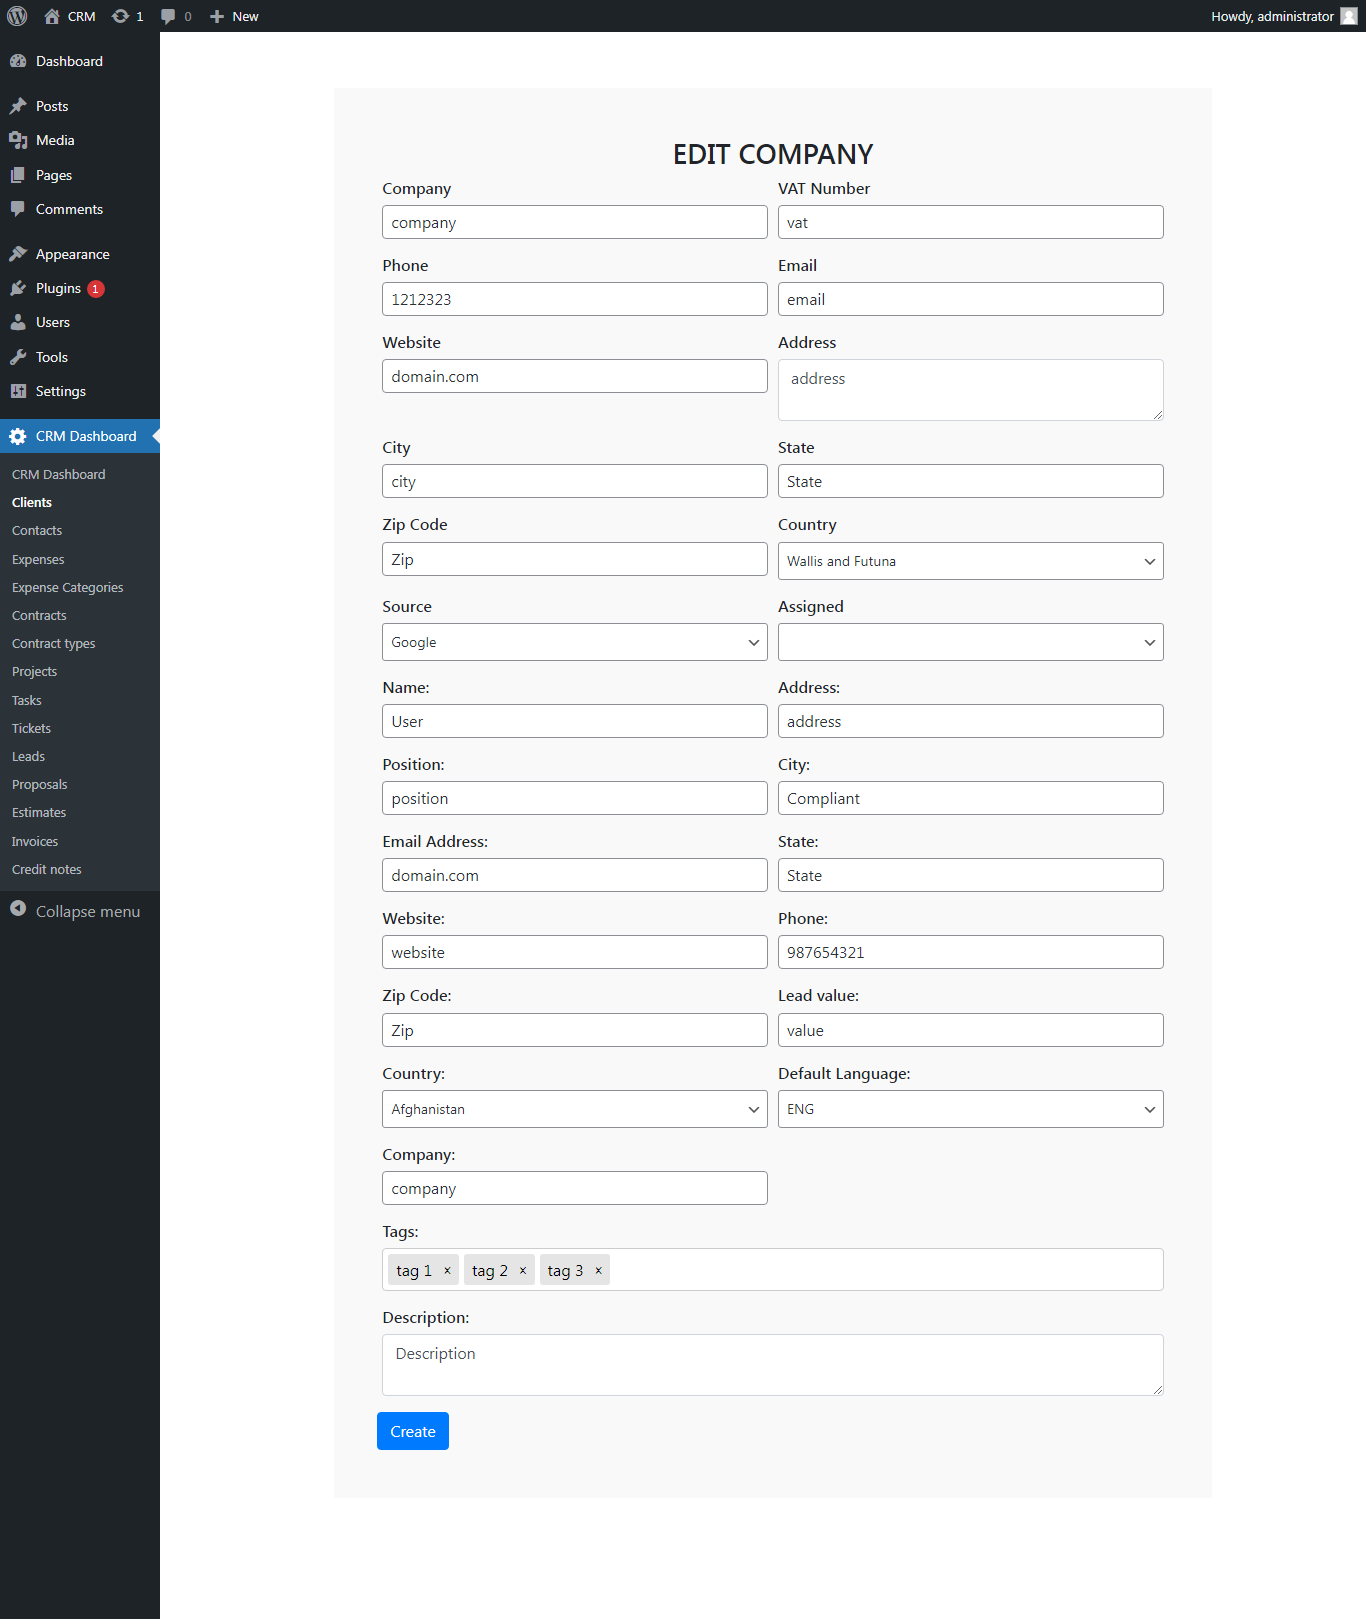Open the Default Language dropdown
The image size is (1366, 1619).
click(x=970, y=1109)
